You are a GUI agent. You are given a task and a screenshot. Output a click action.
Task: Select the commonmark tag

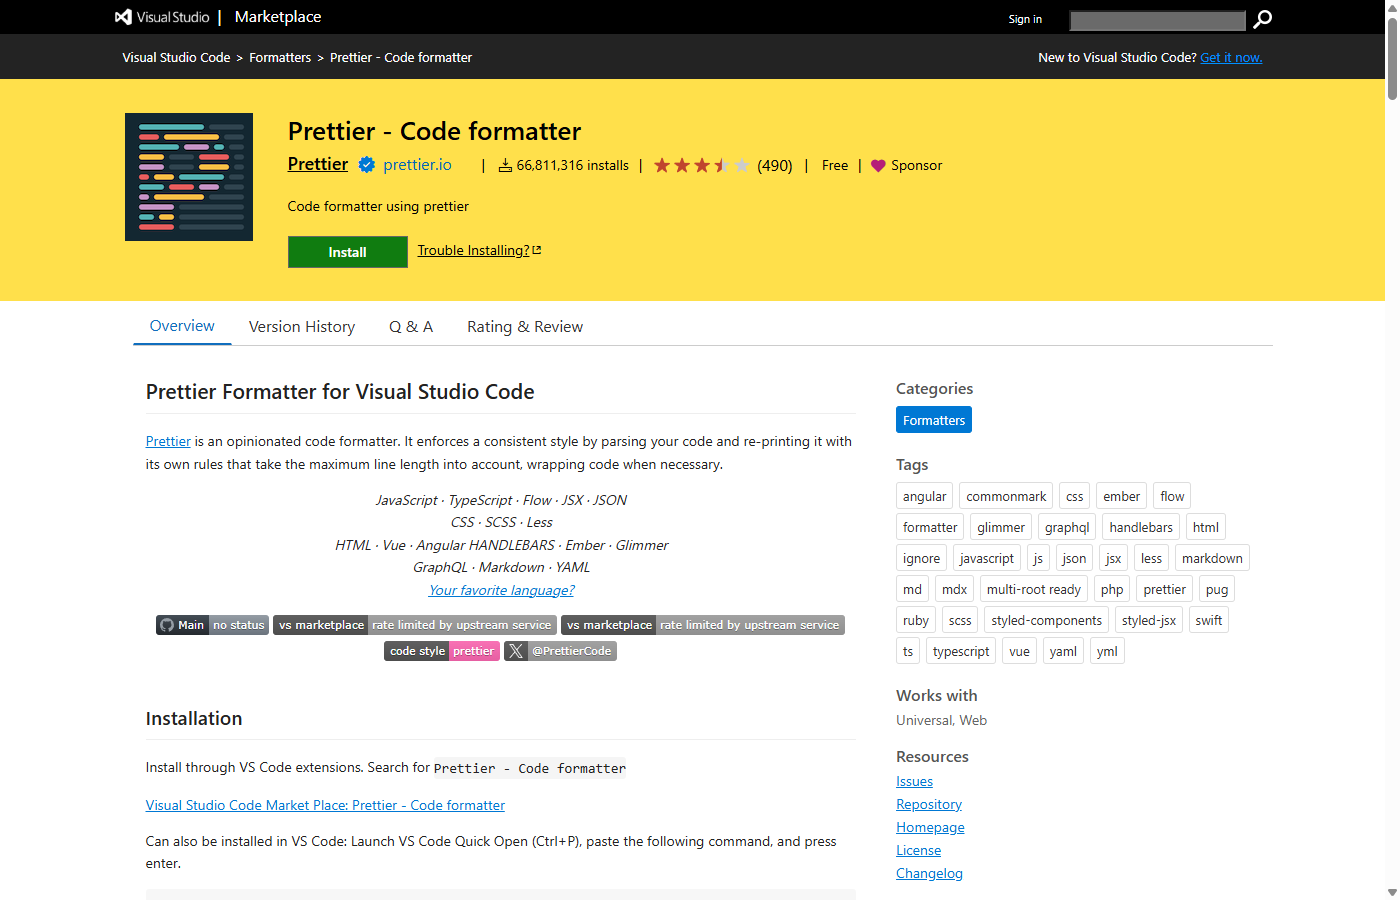1006,496
